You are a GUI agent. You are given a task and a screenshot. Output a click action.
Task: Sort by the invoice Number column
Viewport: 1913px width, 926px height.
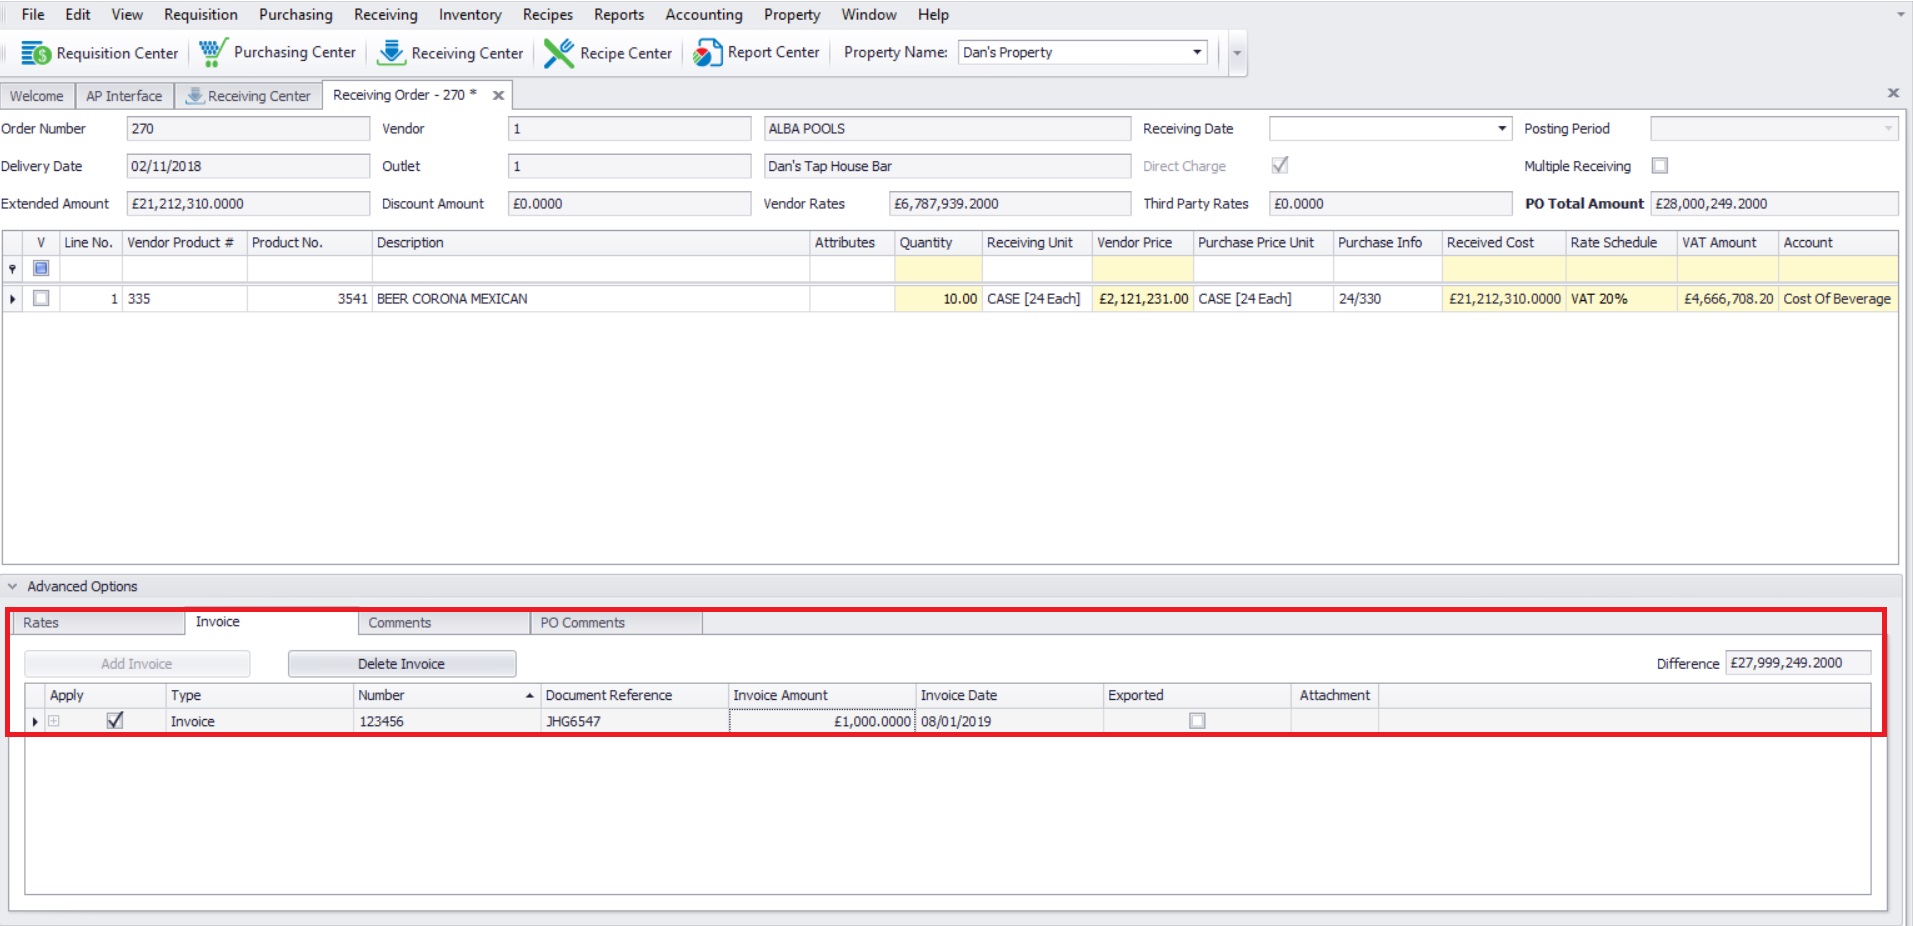click(x=446, y=695)
